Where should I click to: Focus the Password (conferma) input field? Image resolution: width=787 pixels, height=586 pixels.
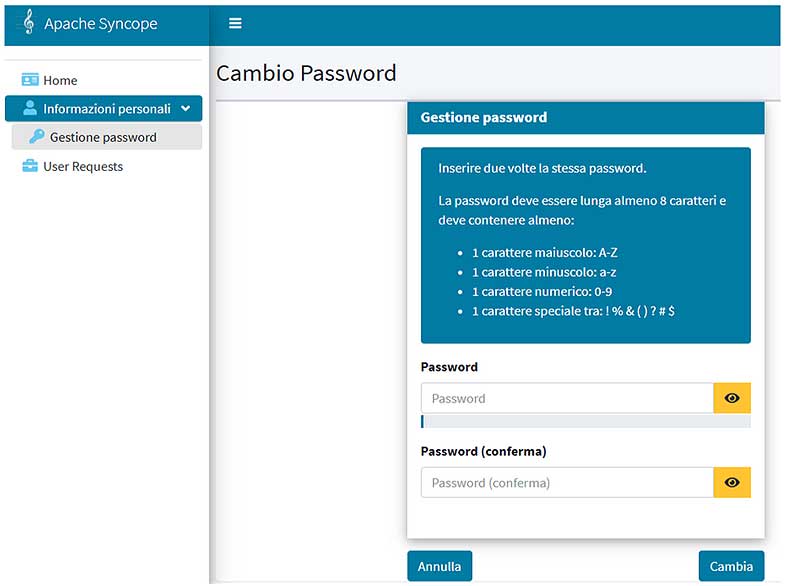coord(567,482)
